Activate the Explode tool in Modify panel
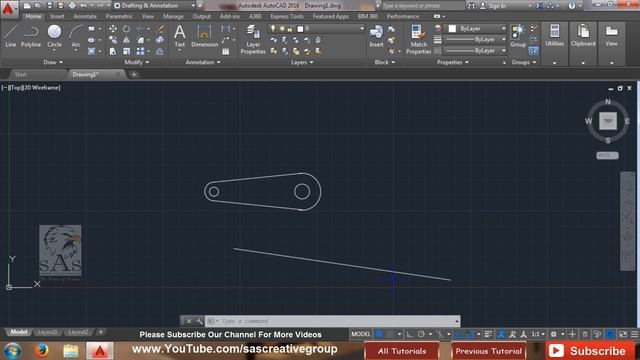 click(x=160, y=40)
